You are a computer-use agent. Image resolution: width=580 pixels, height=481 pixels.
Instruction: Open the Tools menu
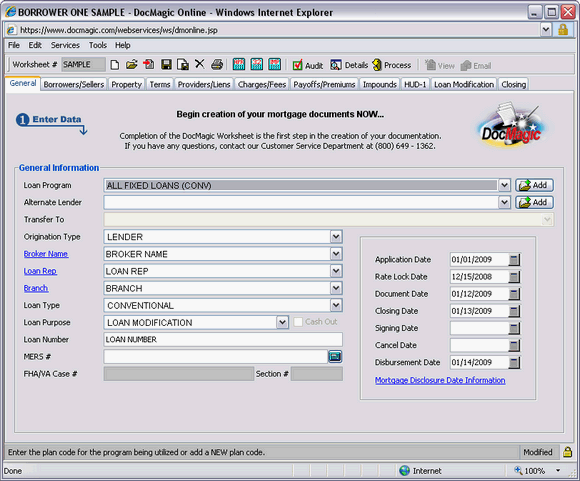point(98,45)
